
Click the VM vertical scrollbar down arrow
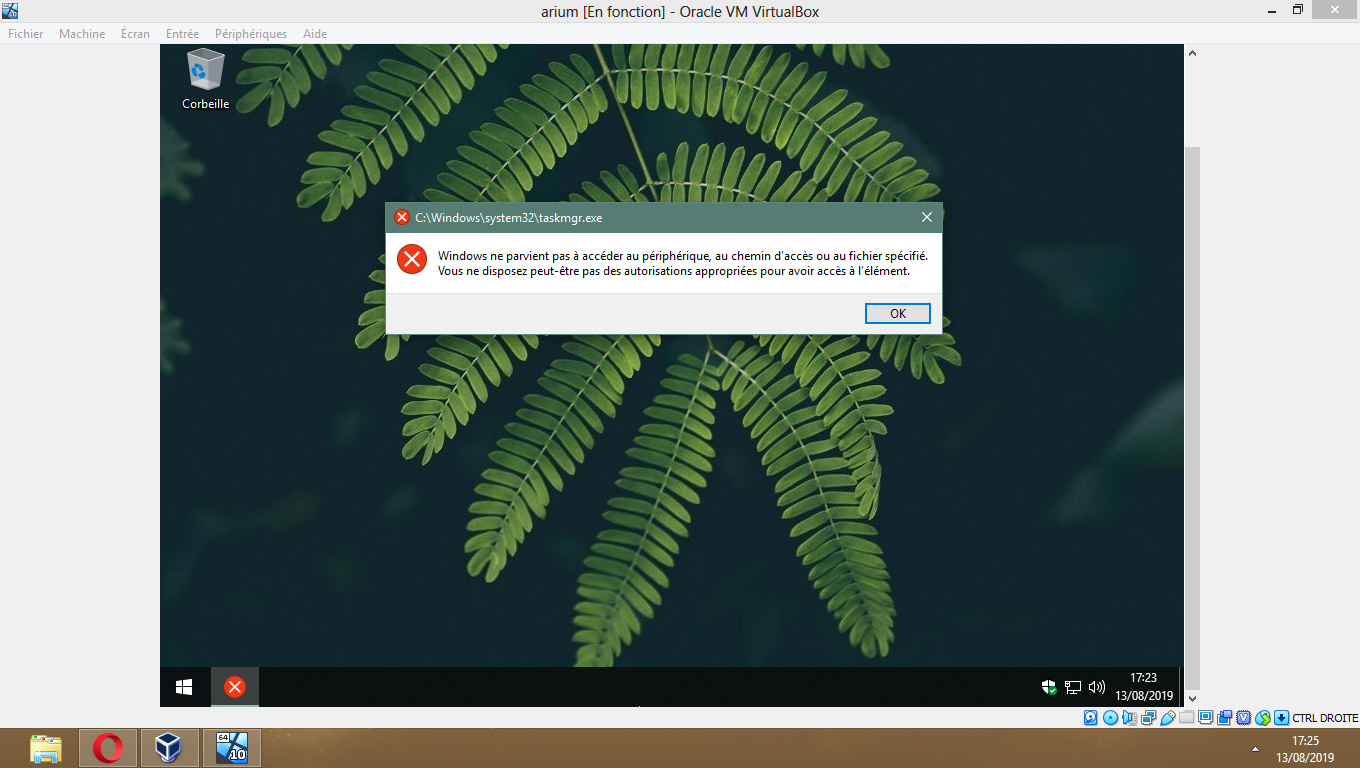[x=1192, y=697]
